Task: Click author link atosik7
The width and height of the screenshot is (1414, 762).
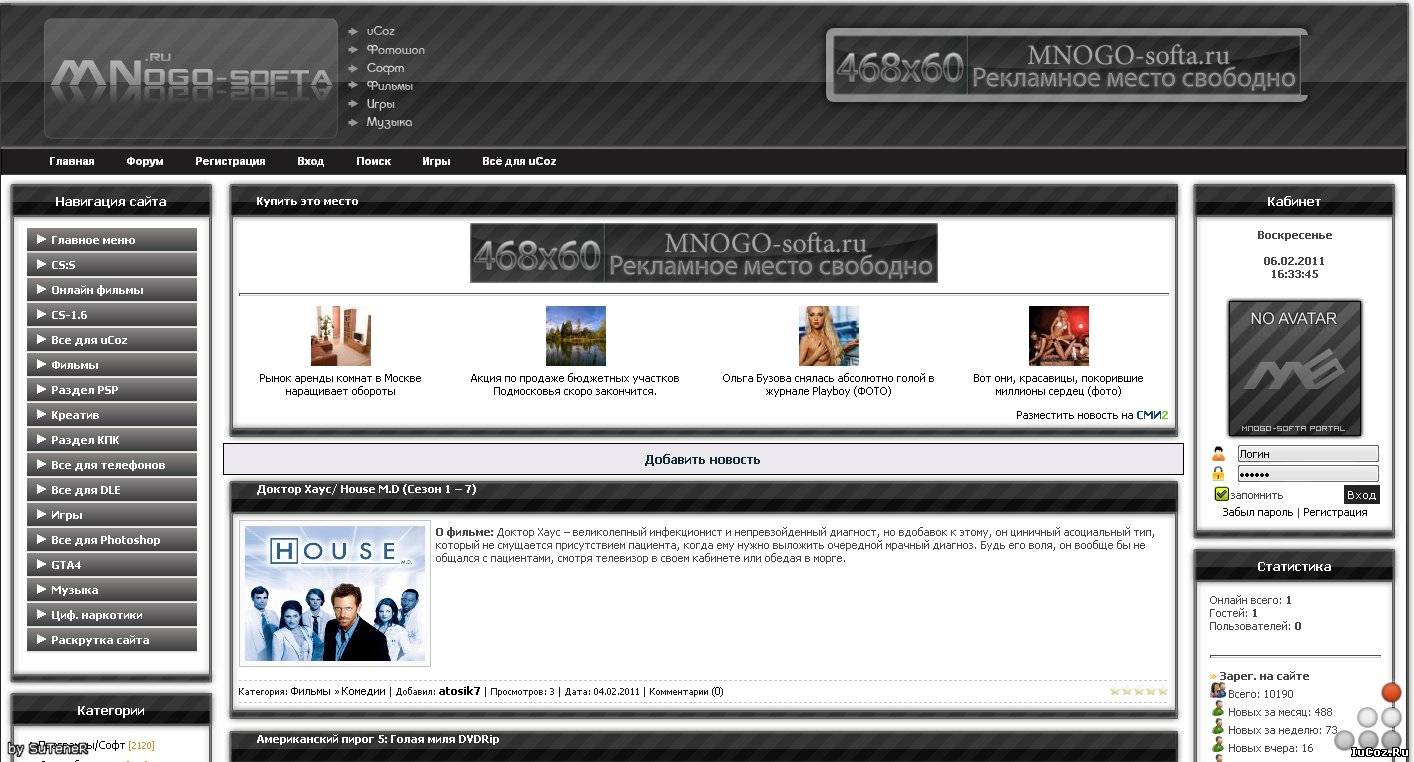Action: click(459, 691)
